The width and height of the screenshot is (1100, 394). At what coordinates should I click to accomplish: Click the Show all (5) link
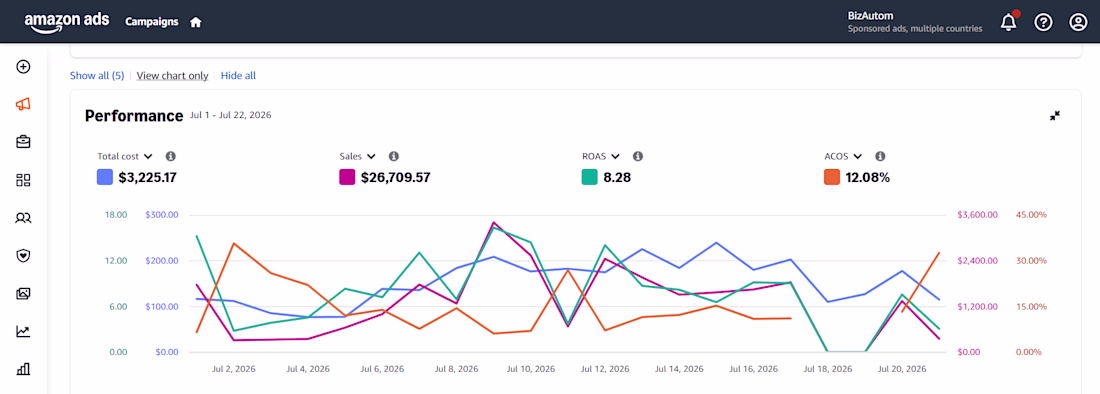tap(97, 76)
